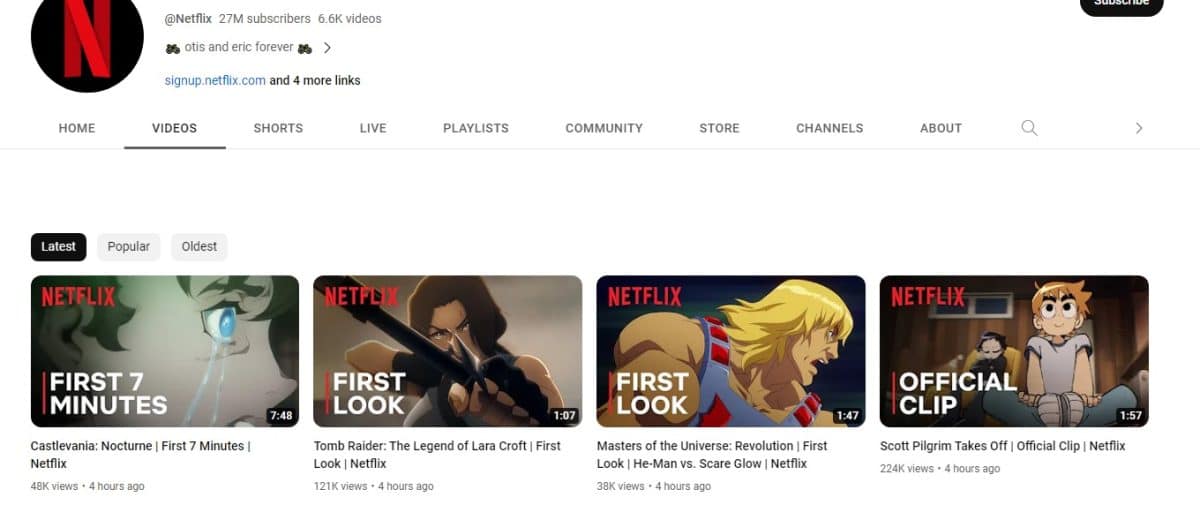Sort videos by Popular
The width and height of the screenshot is (1200, 520).
pyautogui.click(x=129, y=247)
